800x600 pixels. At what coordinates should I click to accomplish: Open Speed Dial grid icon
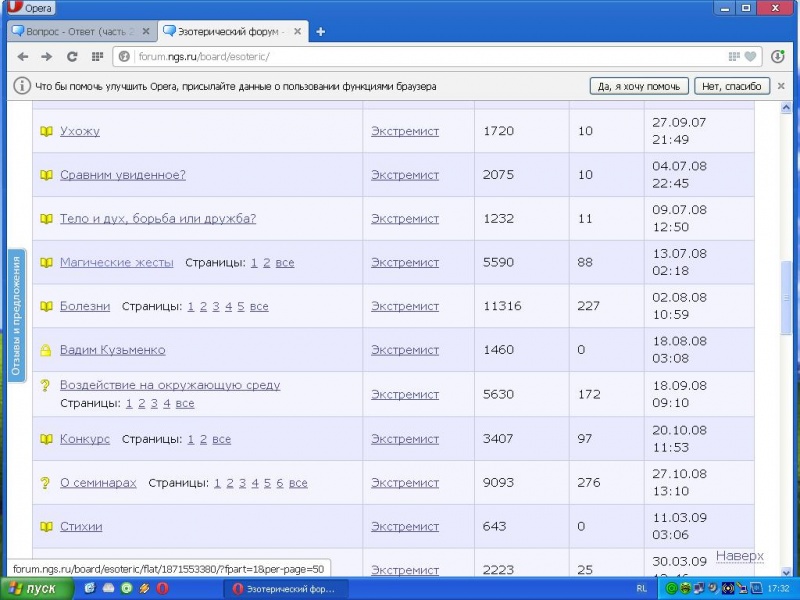click(x=97, y=57)
